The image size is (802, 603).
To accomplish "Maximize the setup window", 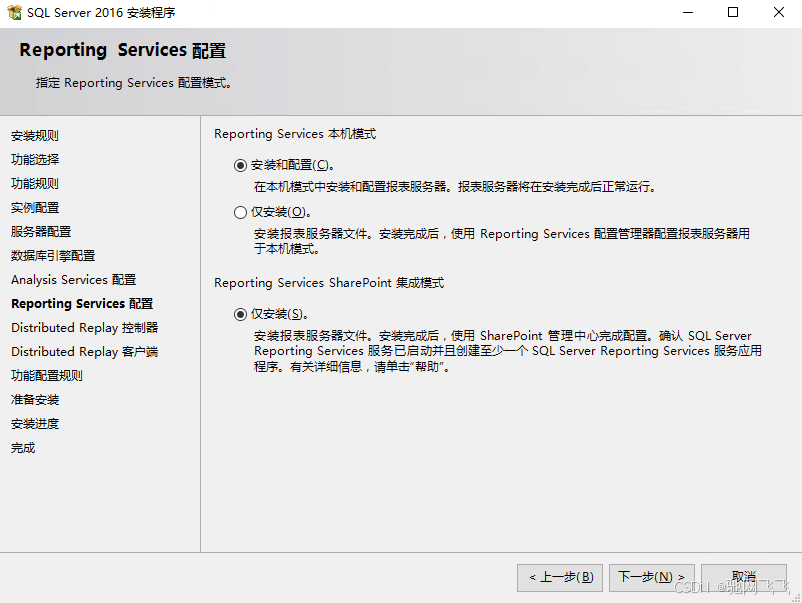I will point(733,12).
